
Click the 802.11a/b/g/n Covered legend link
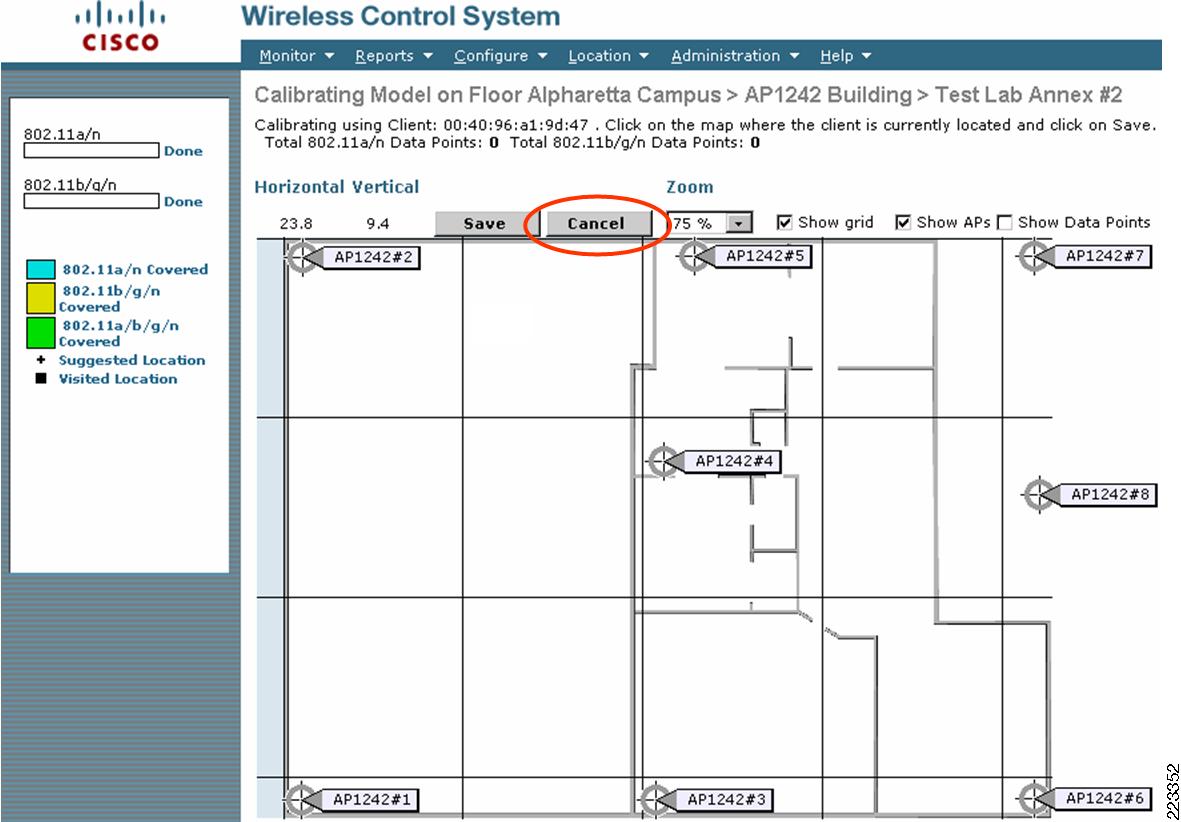(119, 333)
